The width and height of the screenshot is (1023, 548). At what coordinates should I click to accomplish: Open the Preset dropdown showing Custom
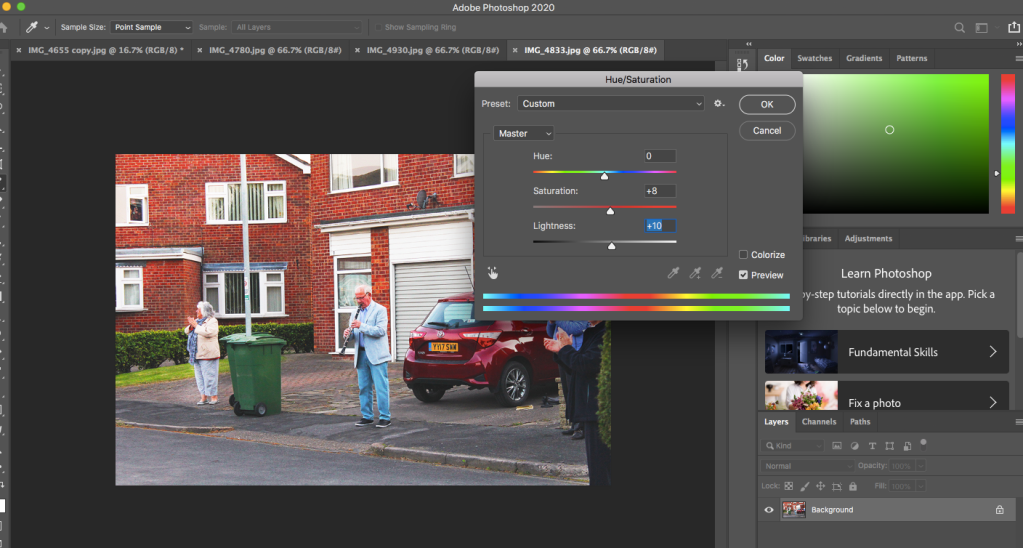pyautogui.click(x=612, y=104)
